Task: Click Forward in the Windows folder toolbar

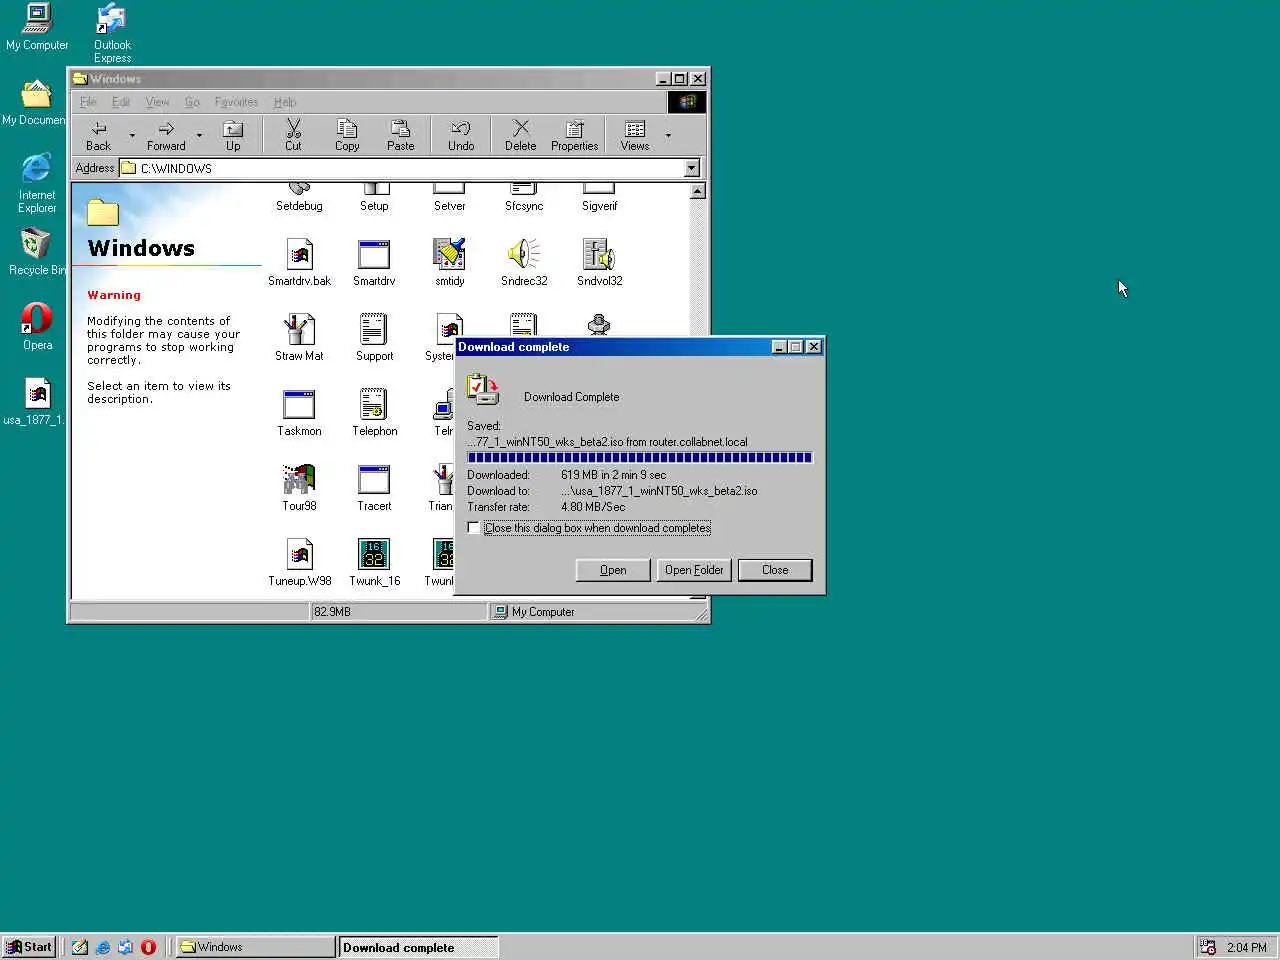Action: 166,135
